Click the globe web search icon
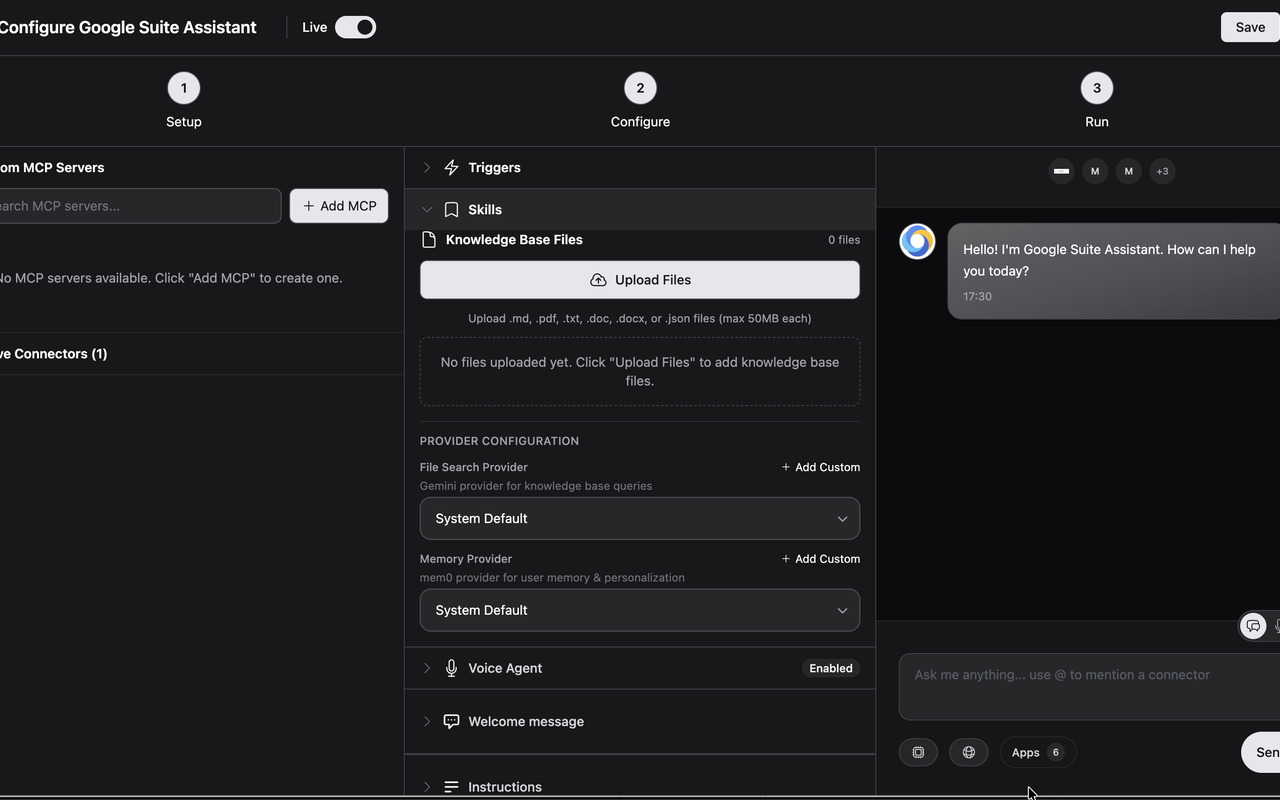Screen dimensions: 1280x800 (968, 752)
